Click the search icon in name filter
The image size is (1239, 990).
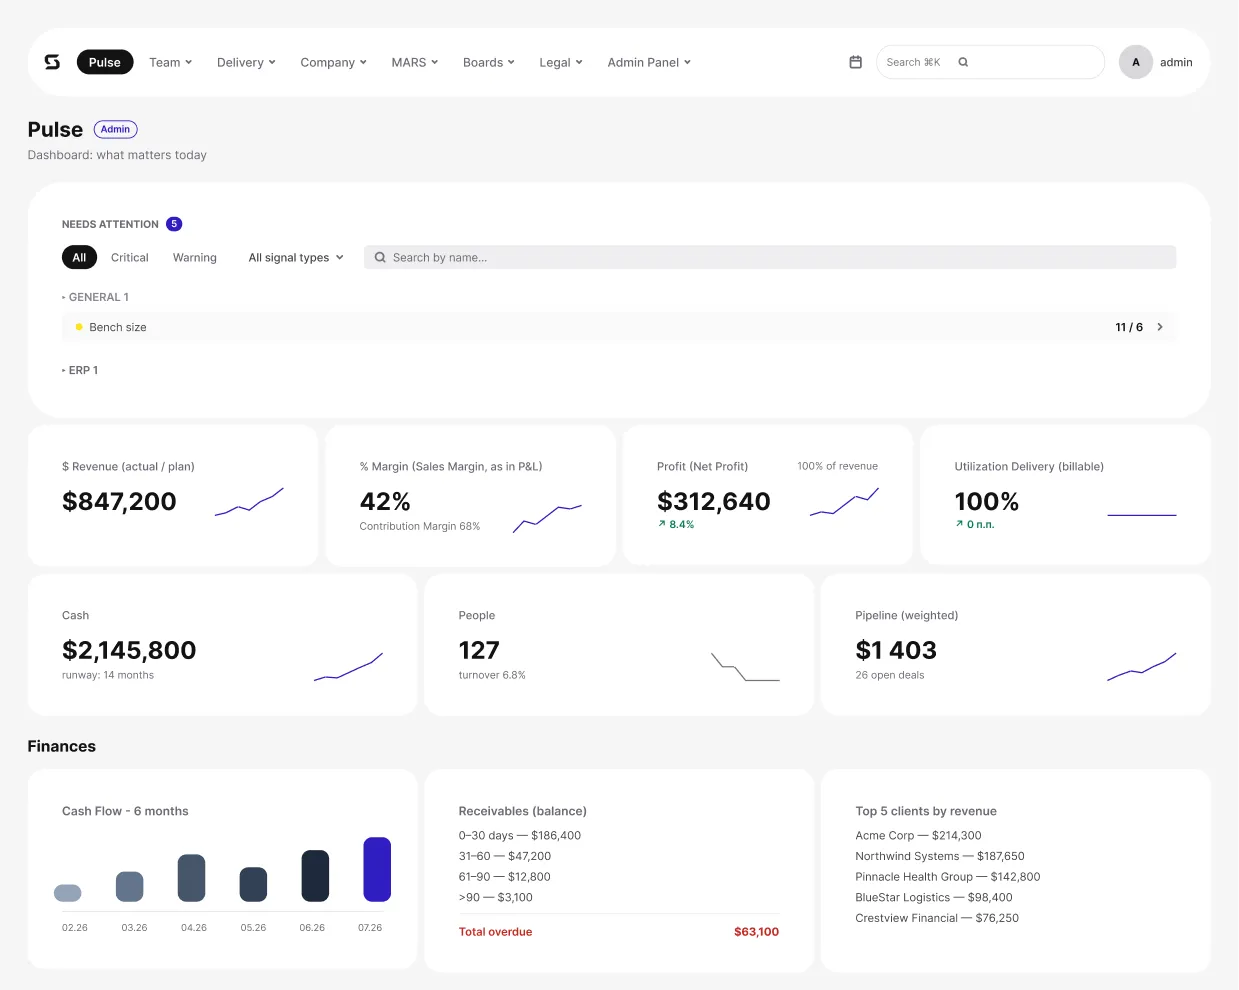pyautogui.click(x=380, y=258)
